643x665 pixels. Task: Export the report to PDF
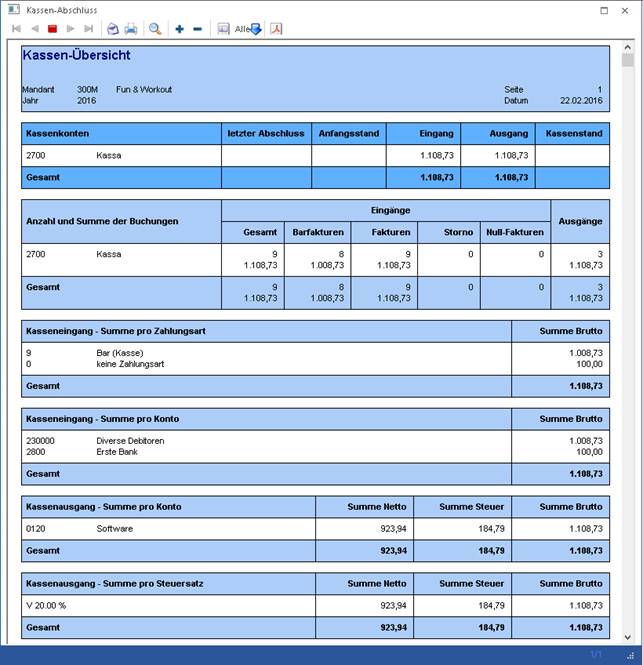coord(276,29)
